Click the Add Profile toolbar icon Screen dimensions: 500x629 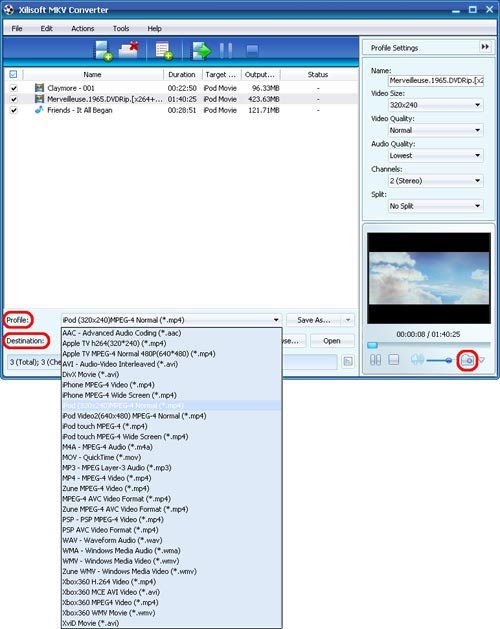click(164, 50)
